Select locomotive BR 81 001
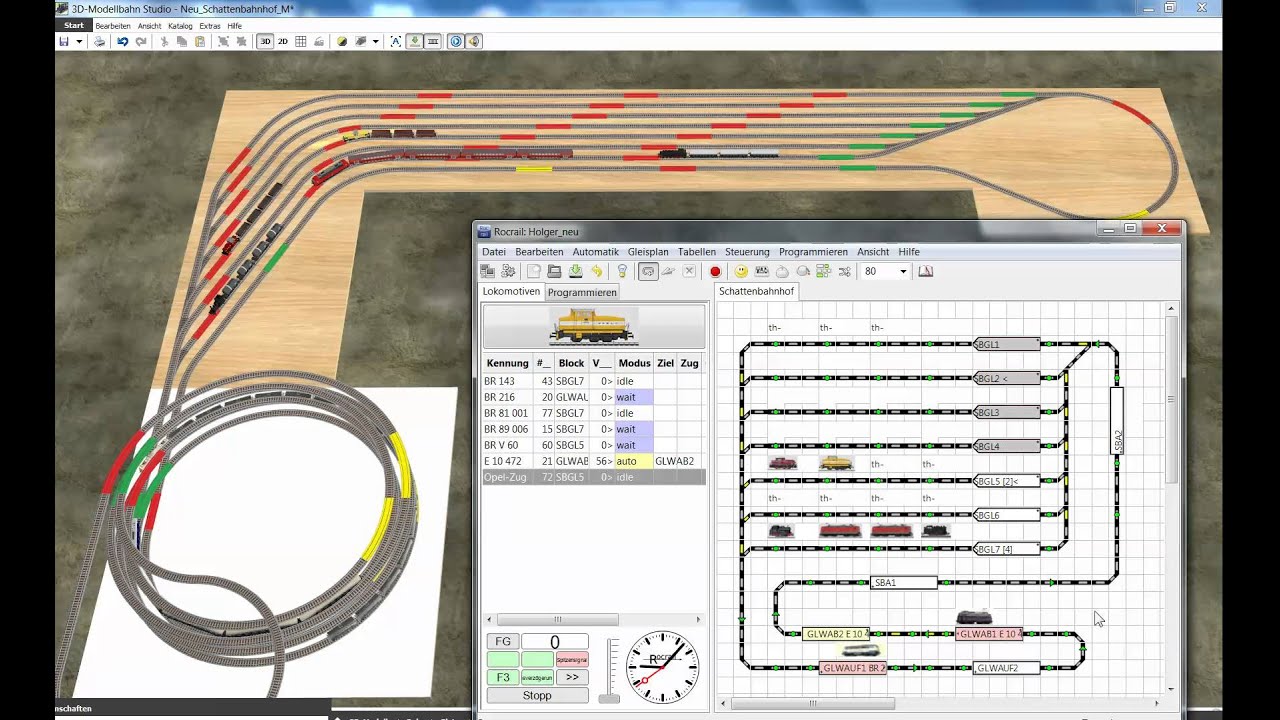The height and width of the screenshot is (720, 1280). [x=594, y=413]
